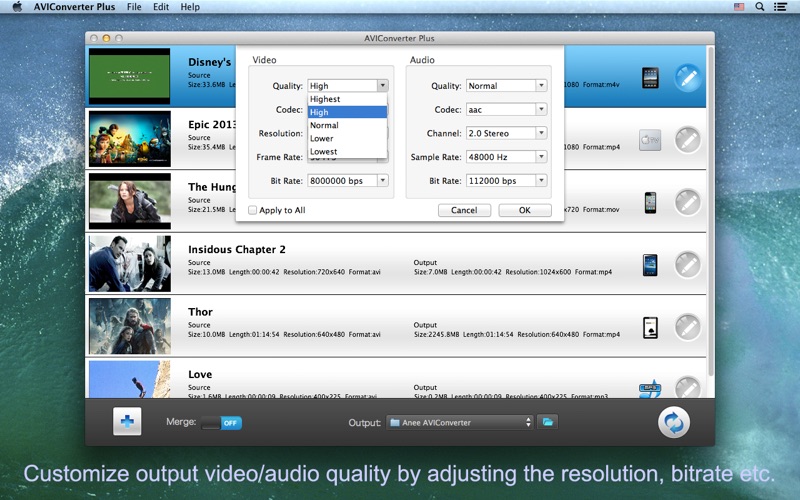800x500 pixels.
Task: Click the Insidous Chapter 2 thumbnail
Action: (130, 264)
